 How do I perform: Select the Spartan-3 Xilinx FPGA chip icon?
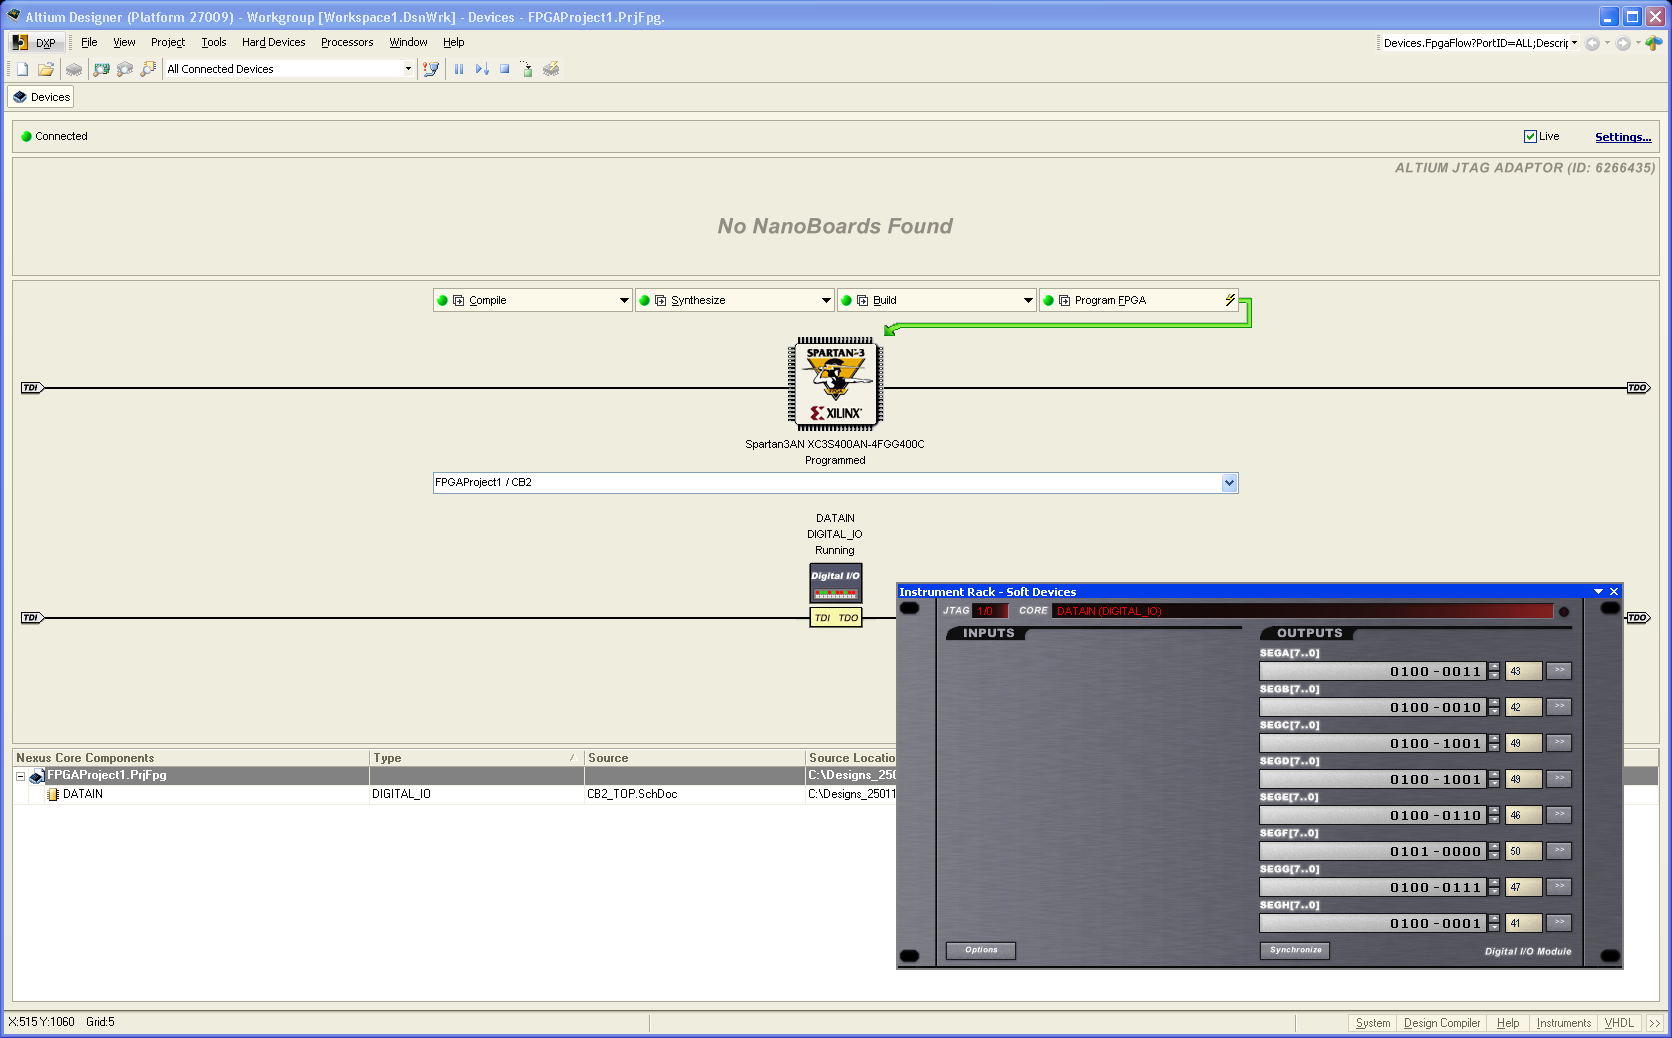point(835,384)
